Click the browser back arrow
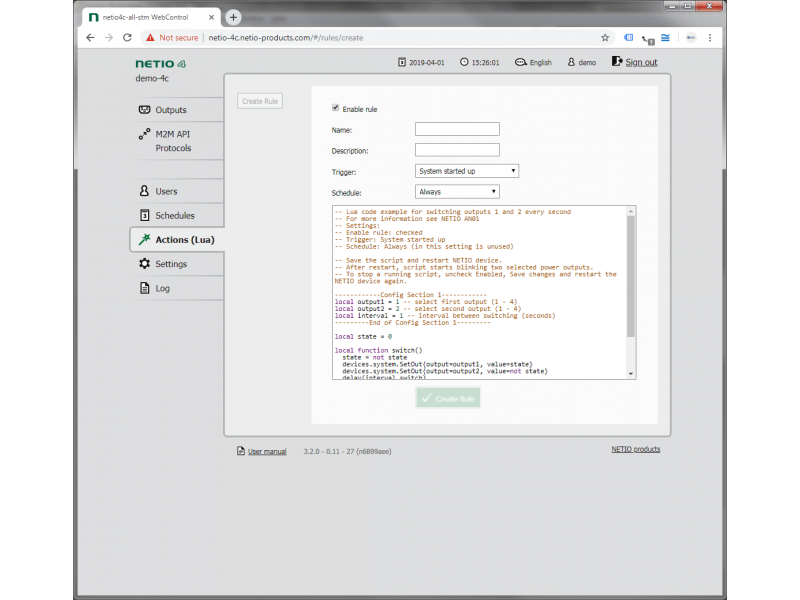The image size is (800, 600). 90,38
